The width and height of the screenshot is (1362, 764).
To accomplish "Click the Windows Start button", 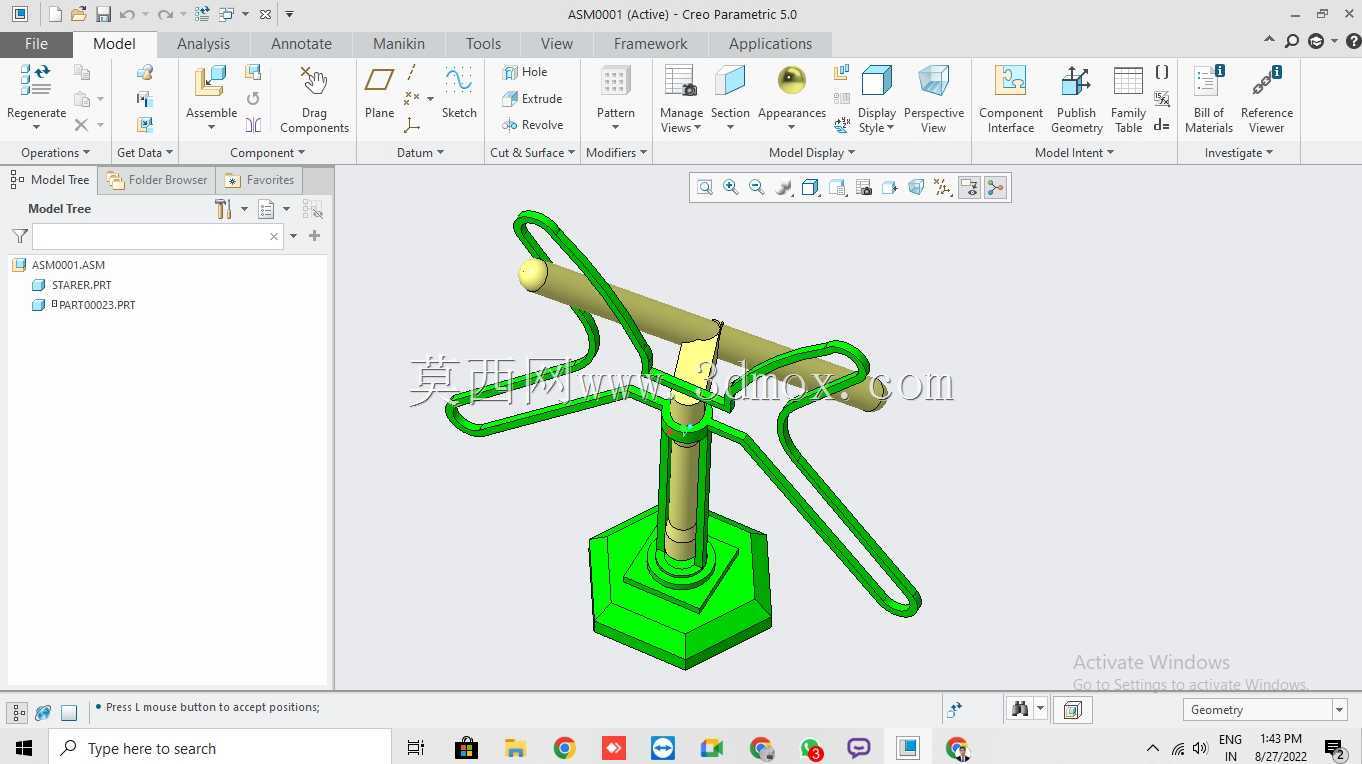I will click(x=24, y=748).
